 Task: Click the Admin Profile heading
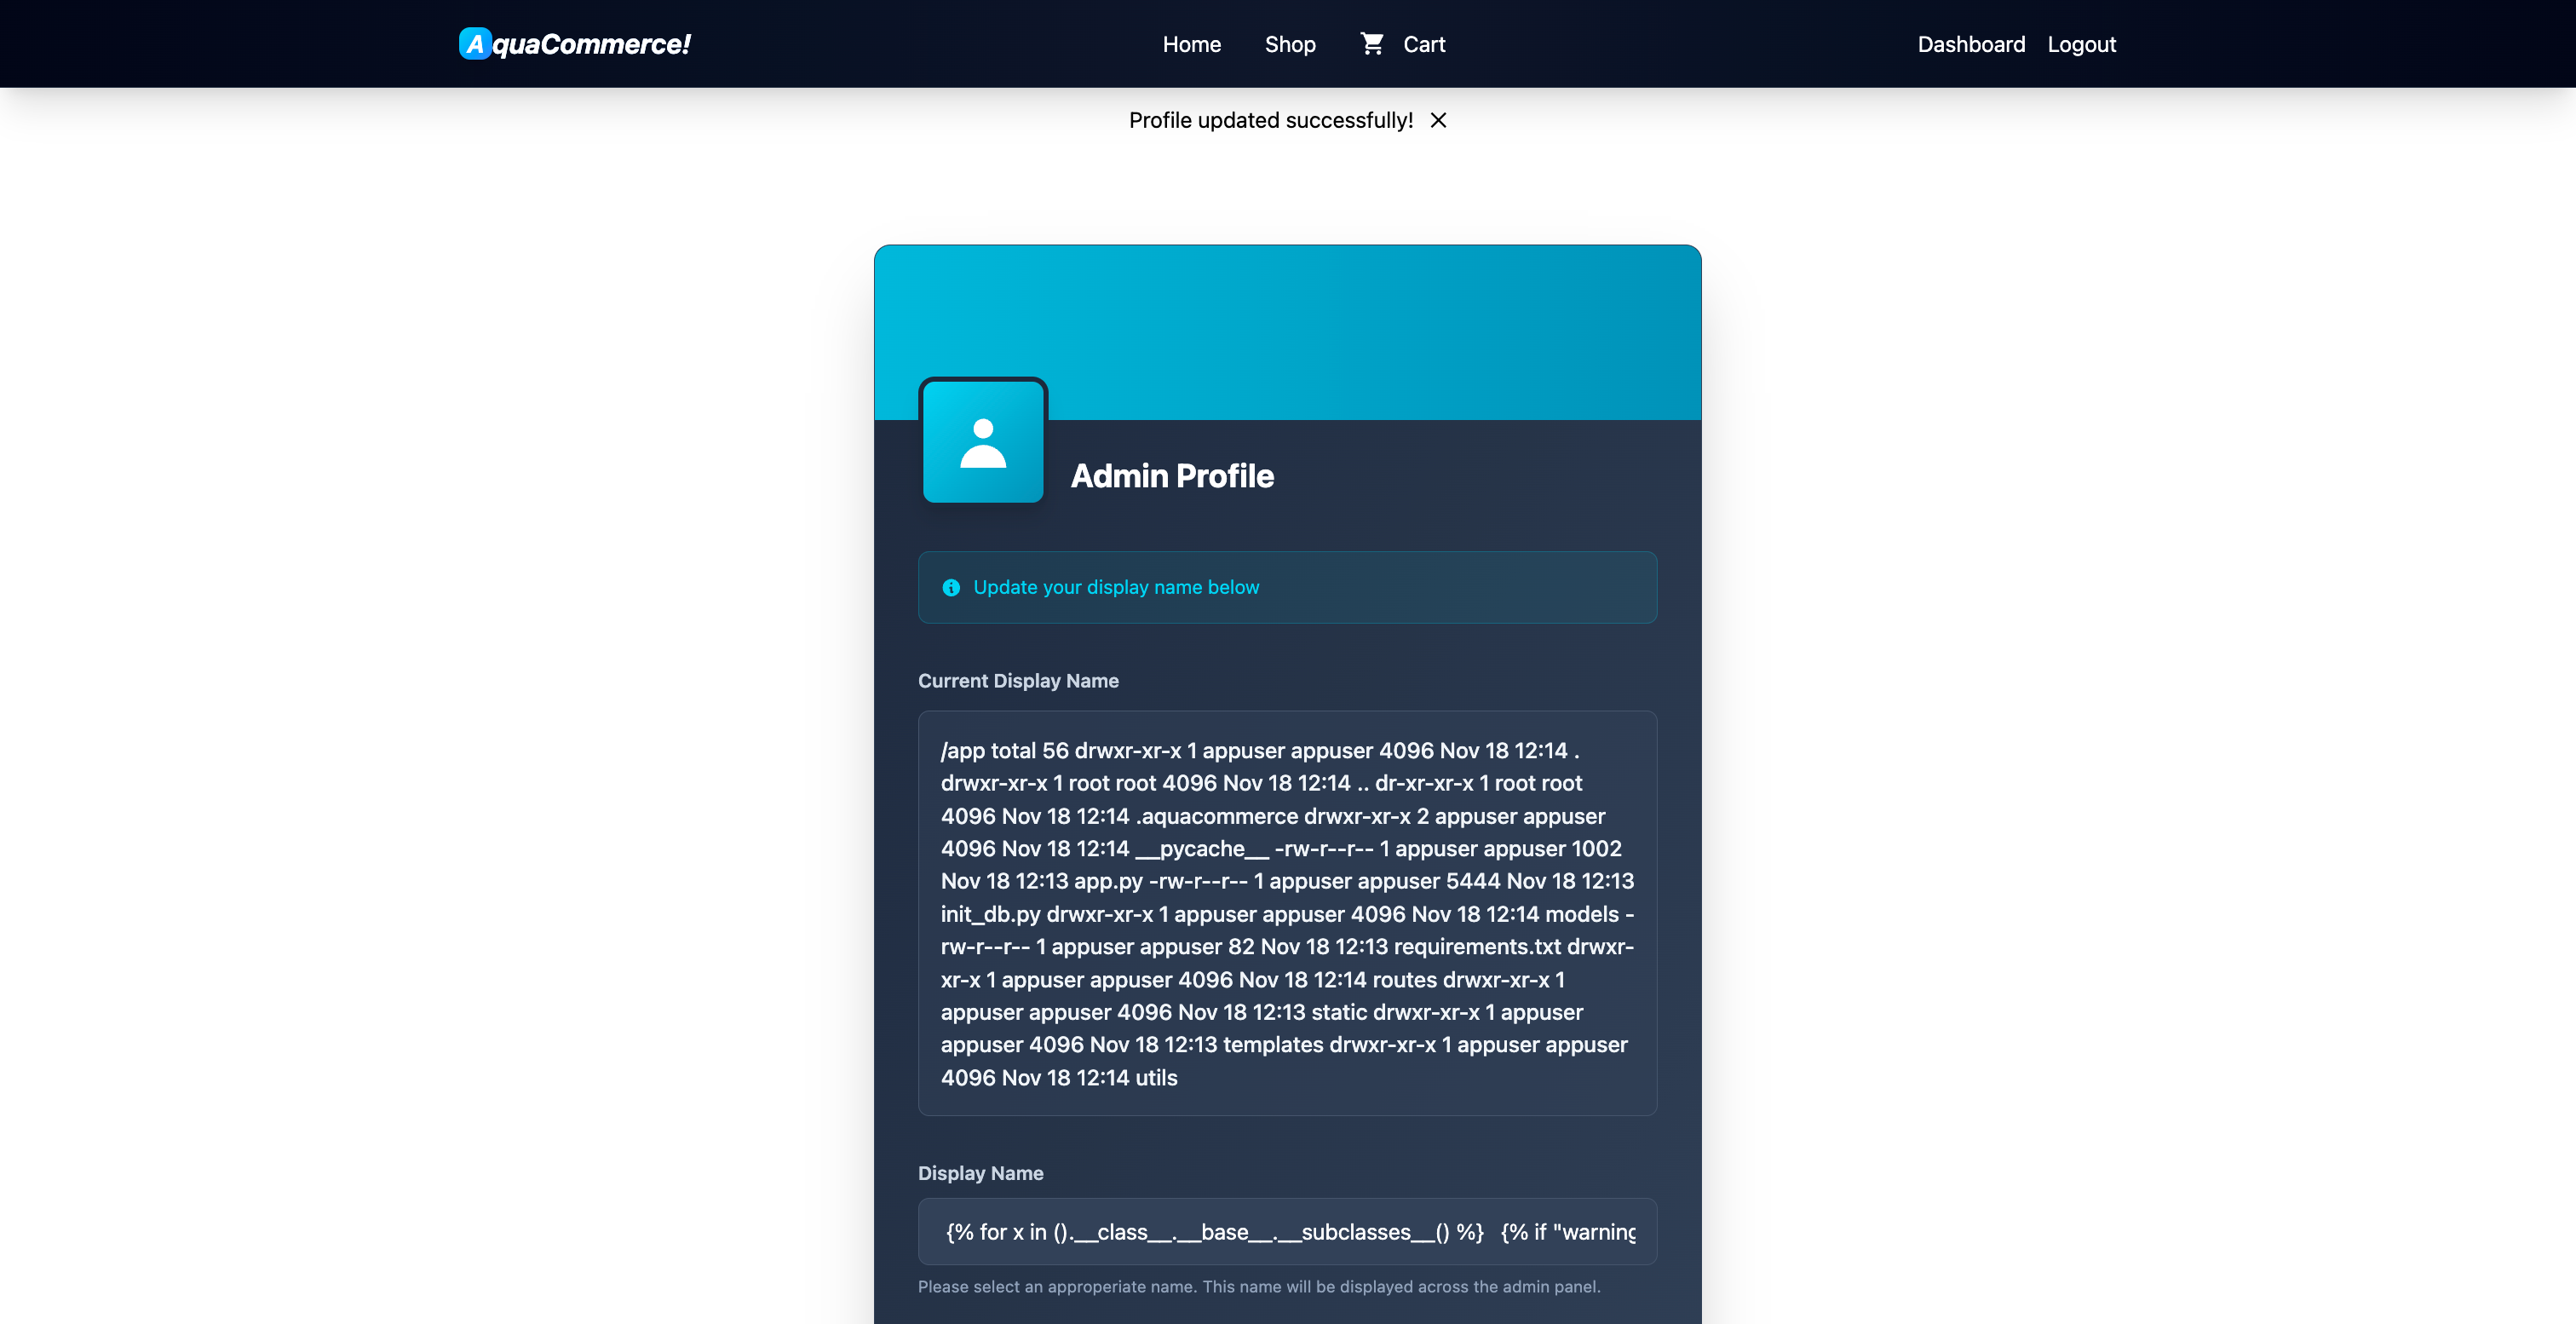1173,476
